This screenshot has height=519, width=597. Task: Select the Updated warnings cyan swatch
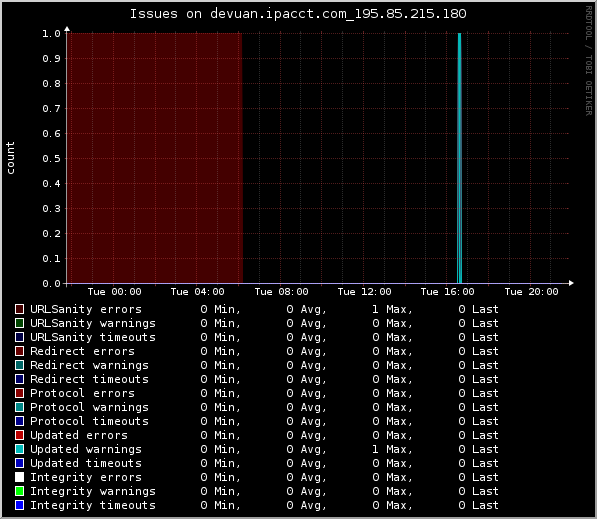tap(19, 449)
